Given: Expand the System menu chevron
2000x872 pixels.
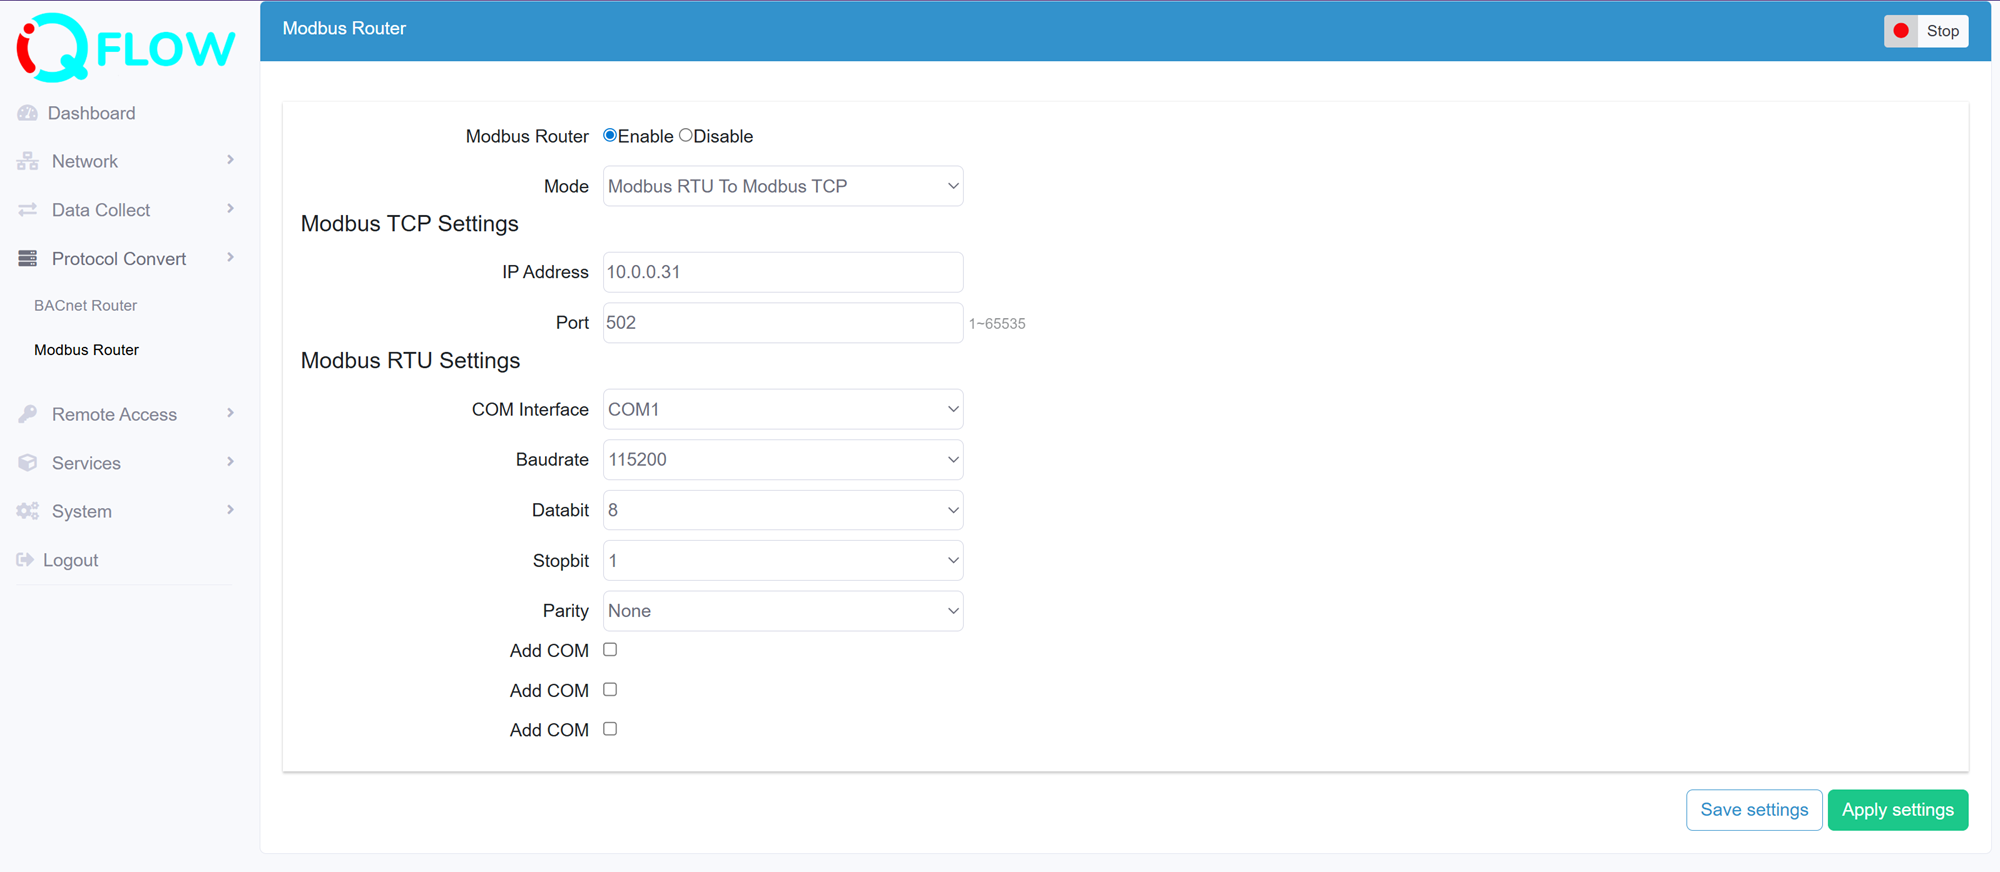Looking at the screenshot, I should point(230,510).
